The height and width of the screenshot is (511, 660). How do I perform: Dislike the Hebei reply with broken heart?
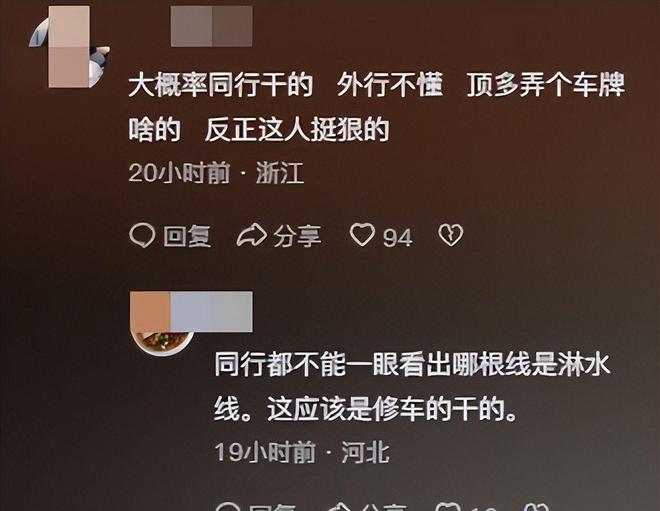[x=537, y=507]
